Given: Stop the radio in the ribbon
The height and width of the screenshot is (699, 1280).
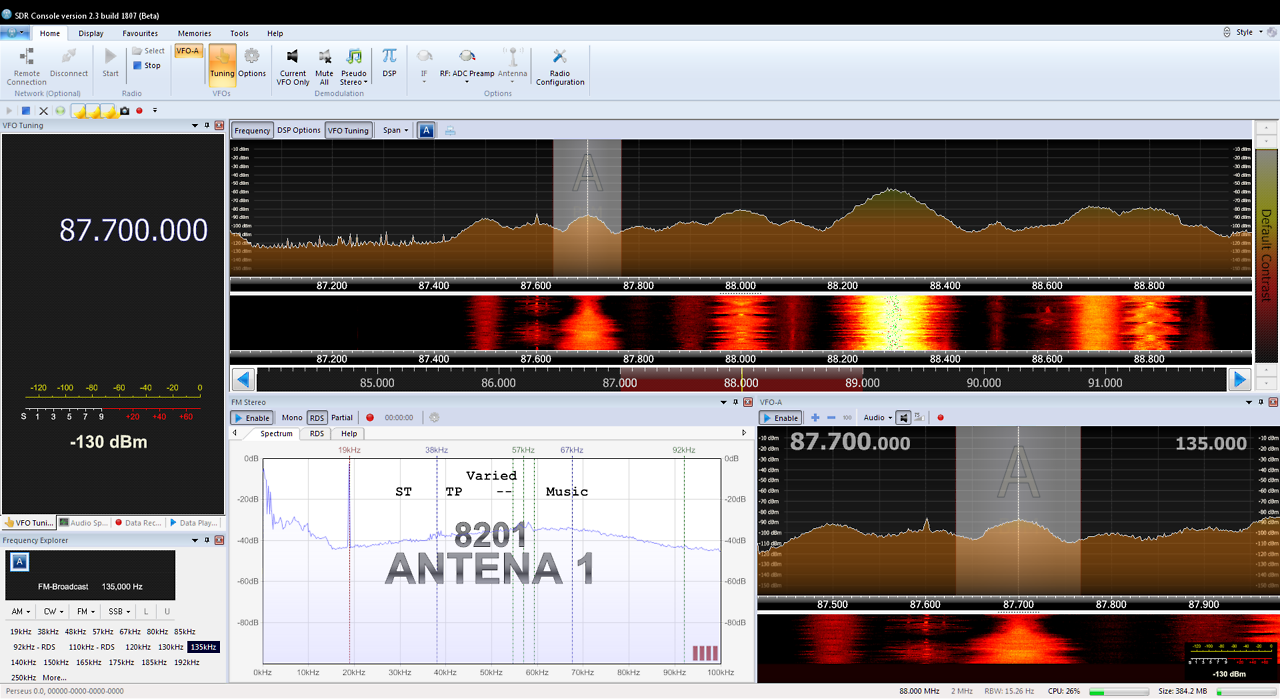Looking at the screenshot, I should tap(146, 66).
